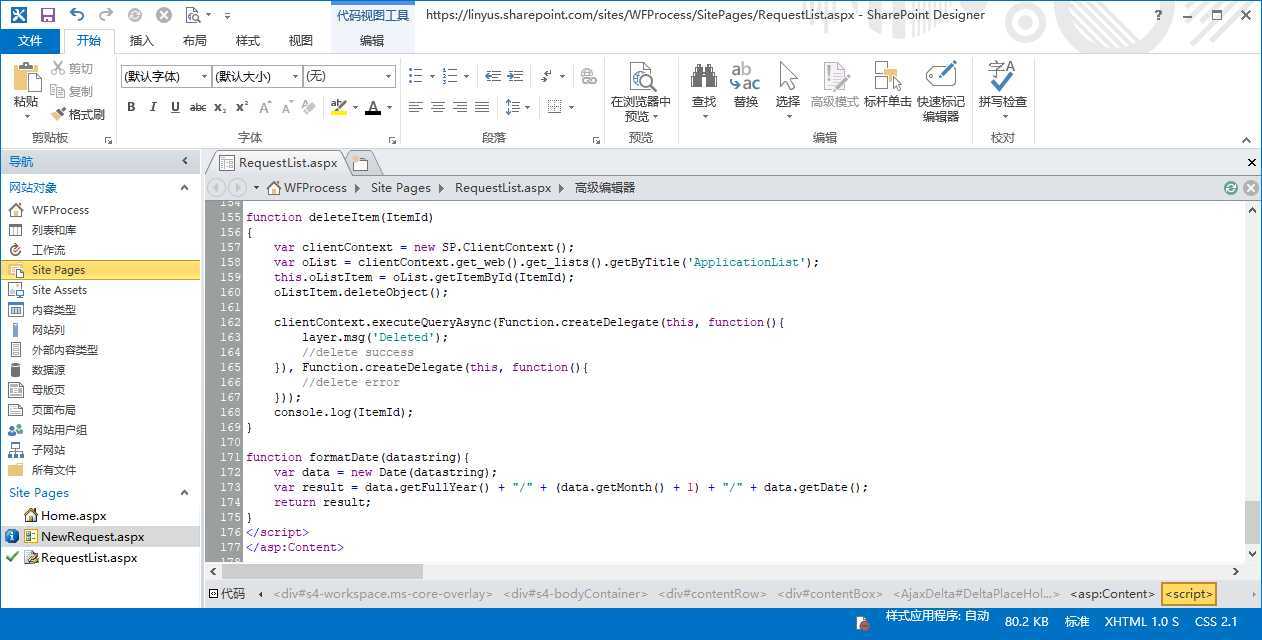1262x640 pixels.
Task: Click Preview in Browser (在浏览器中预览) icon
Action: click(x=641, y=78)
